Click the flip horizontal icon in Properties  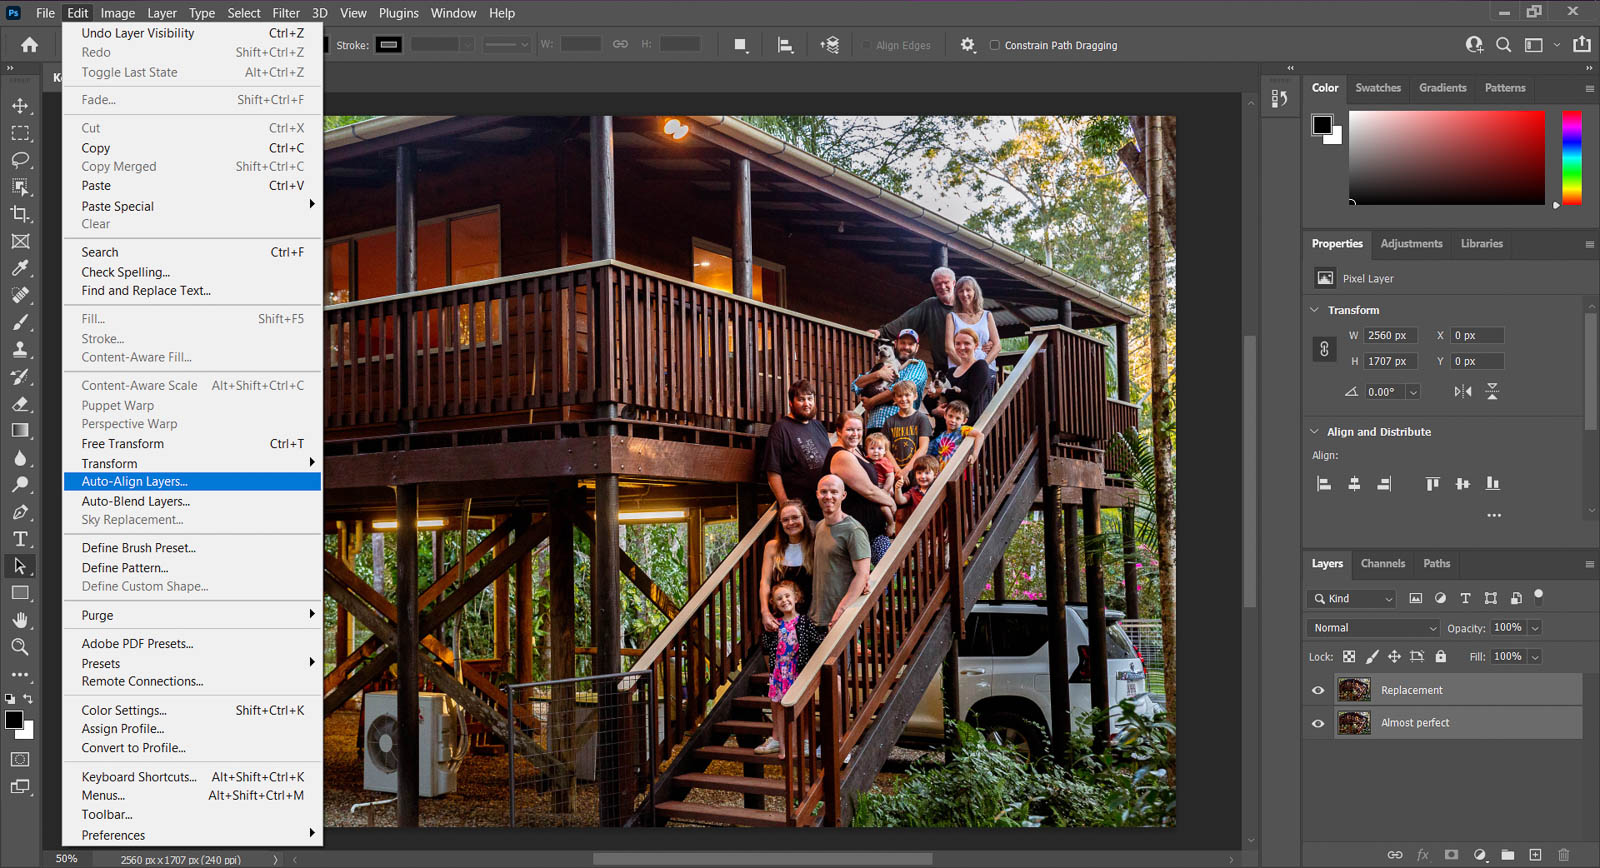(x=1463, y=392)
